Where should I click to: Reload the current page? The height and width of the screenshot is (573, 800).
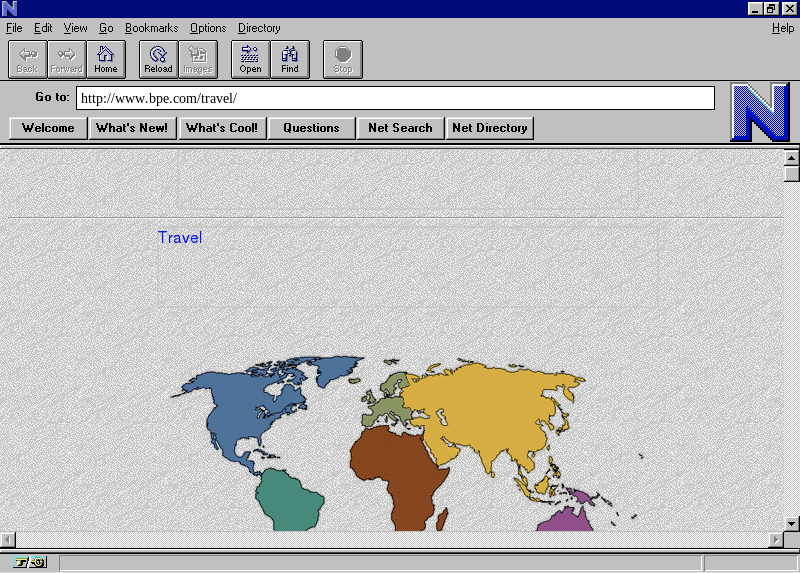pos(158,59)
